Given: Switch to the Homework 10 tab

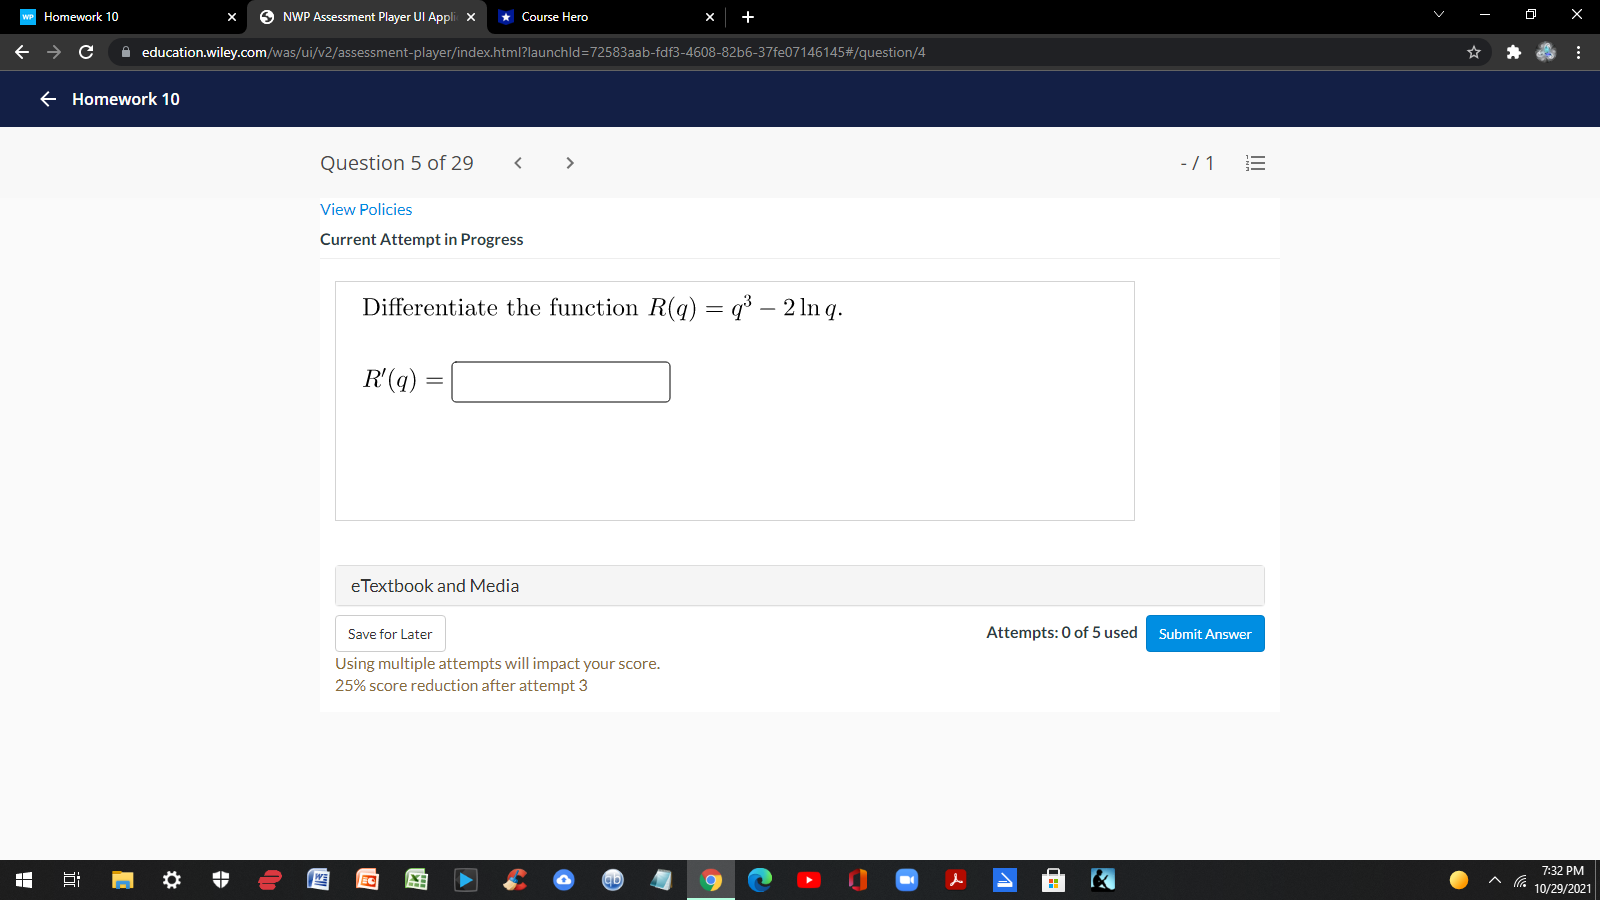Looking at the screenshot, I should (x=110, y=16).
